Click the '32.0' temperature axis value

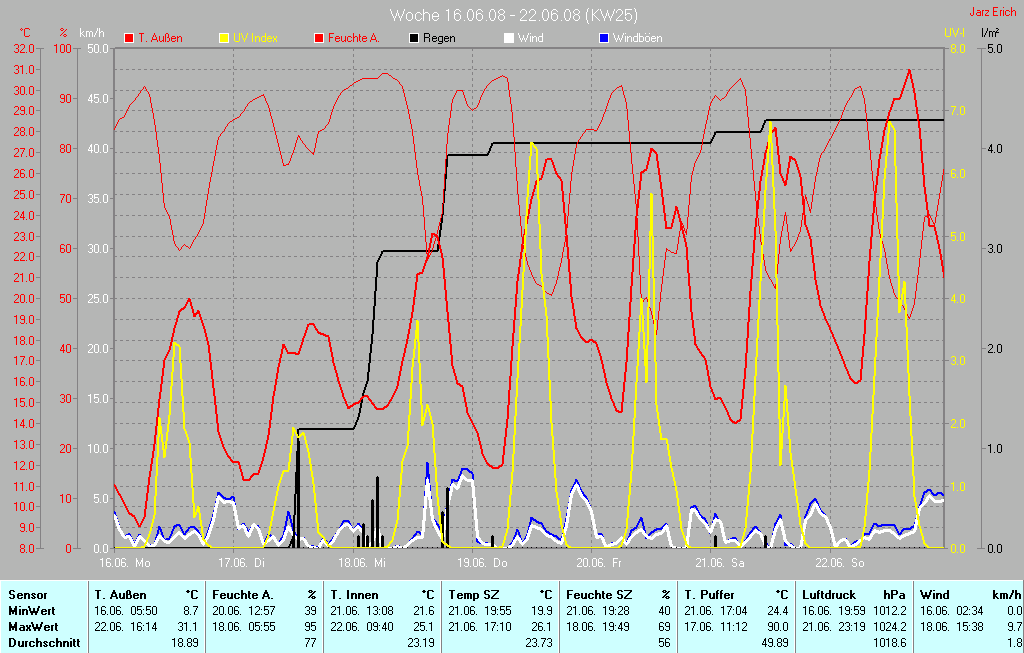point(24,48)
